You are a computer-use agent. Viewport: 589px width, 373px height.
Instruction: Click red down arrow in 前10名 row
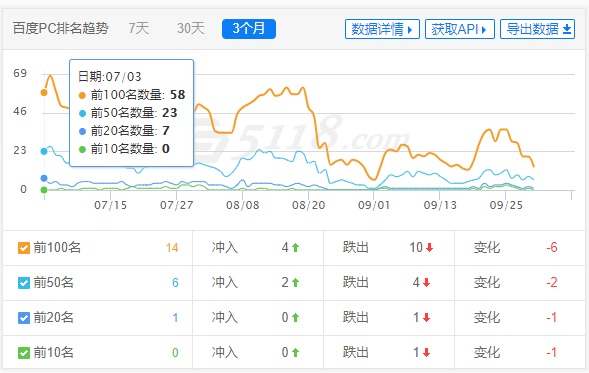[x=426, y=353]
